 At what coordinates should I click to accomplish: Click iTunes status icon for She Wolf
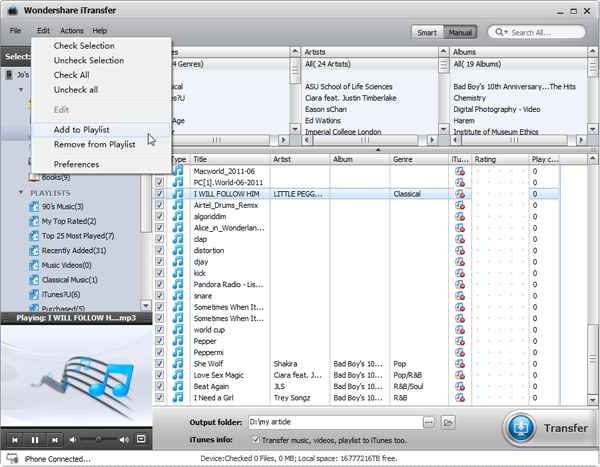[460, 364]
